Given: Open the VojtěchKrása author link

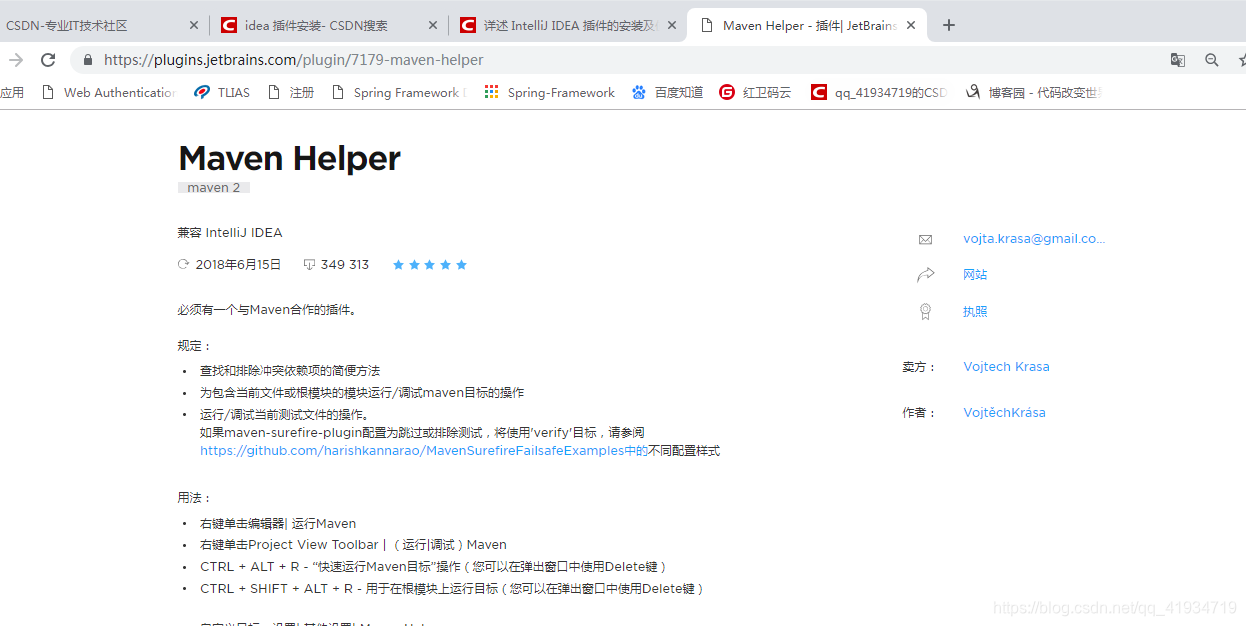Looking at the screenshot, I should point(1004,413).
